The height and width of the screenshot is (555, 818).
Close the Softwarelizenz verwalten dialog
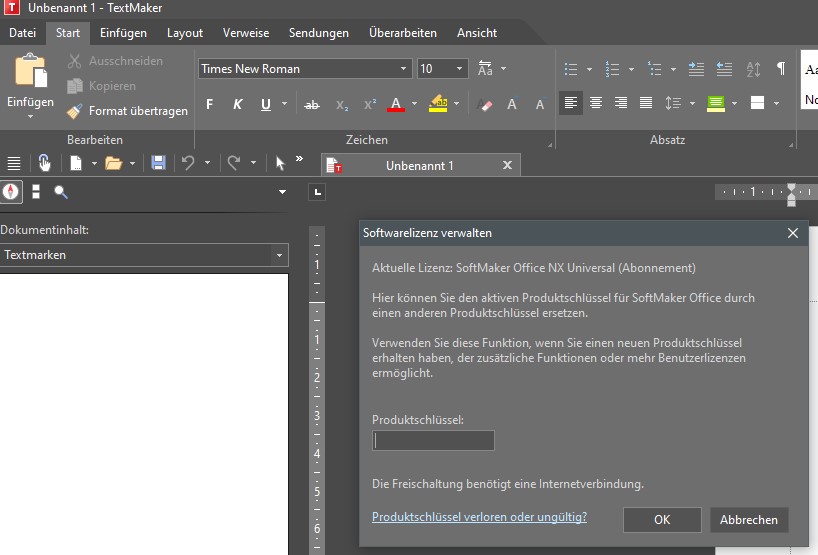pyautogui.click(x=792, y=233)
